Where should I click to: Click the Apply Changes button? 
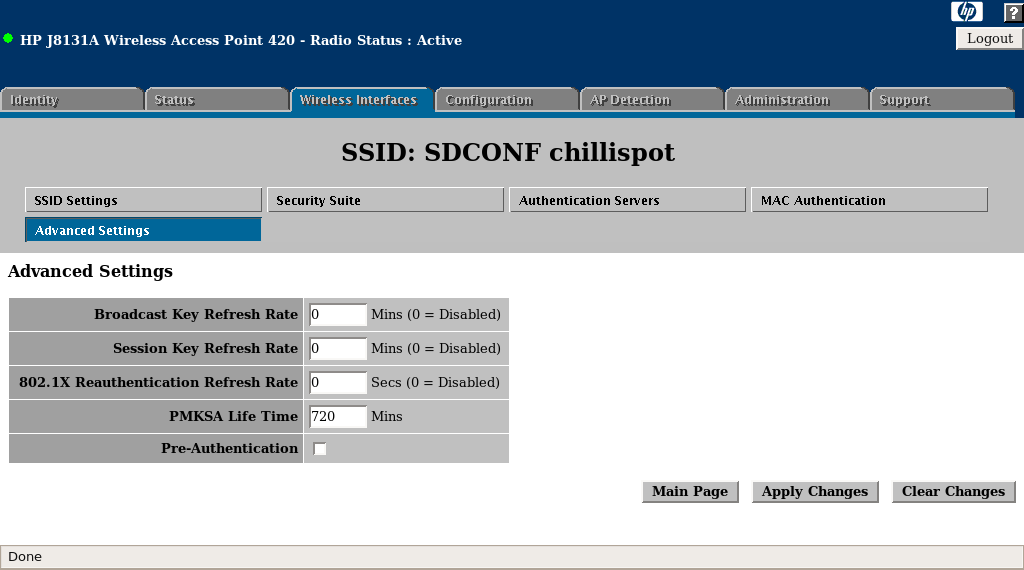pos(815,492)
